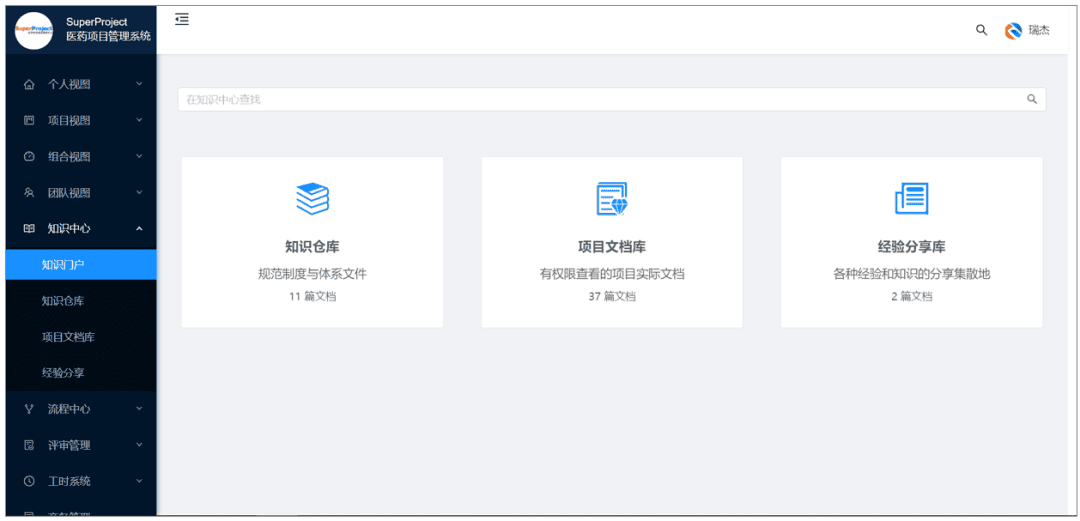Click the 37 篇文档 count
1080x521 pixels.
click(x=612, y=296)
